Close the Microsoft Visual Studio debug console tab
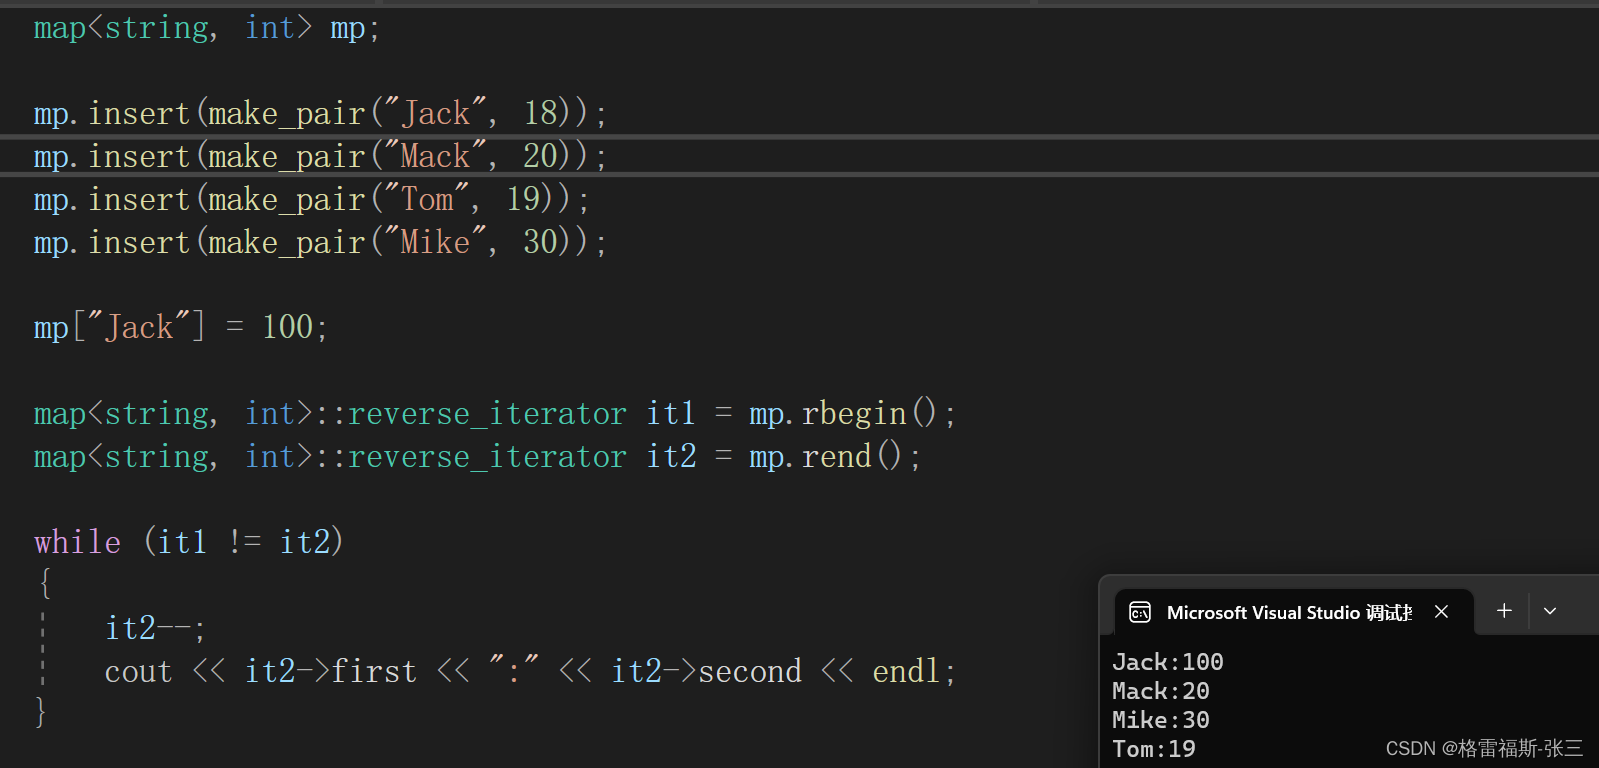The width and height of the screenshot is (1599, 768). click(1441, 612)
